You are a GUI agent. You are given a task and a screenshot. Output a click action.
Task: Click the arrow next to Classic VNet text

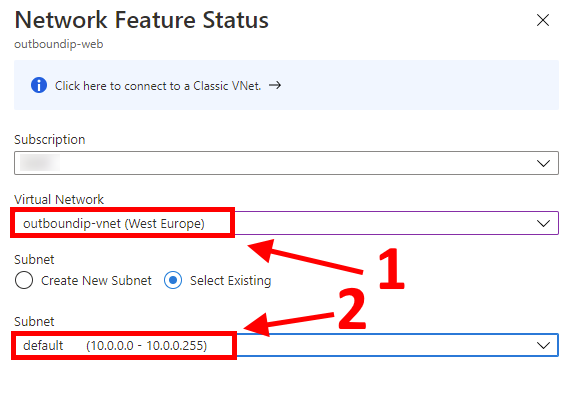tap(275, 85)
